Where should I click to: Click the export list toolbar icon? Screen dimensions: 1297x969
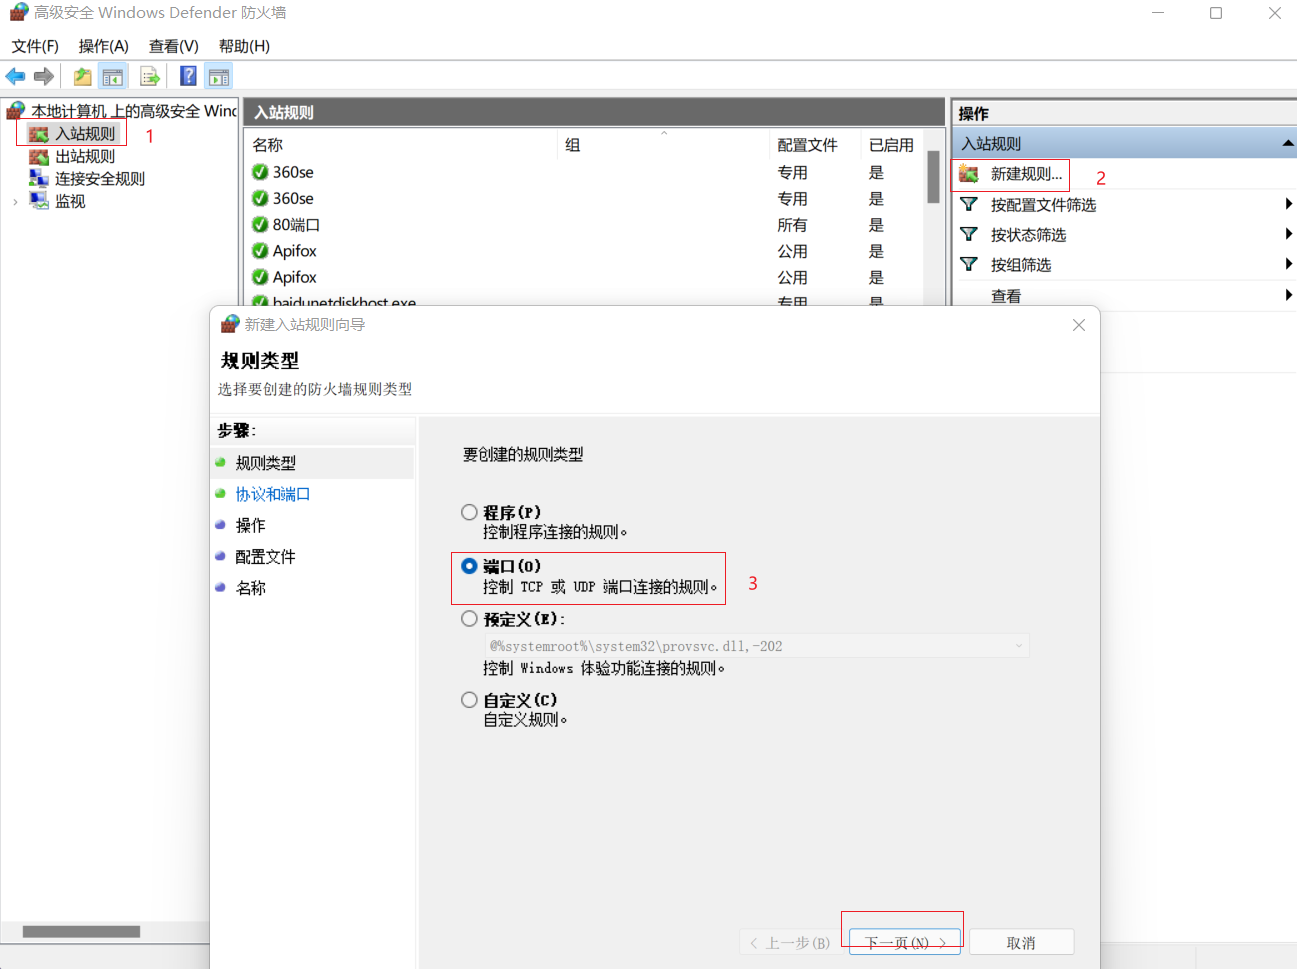click(150, 76)
